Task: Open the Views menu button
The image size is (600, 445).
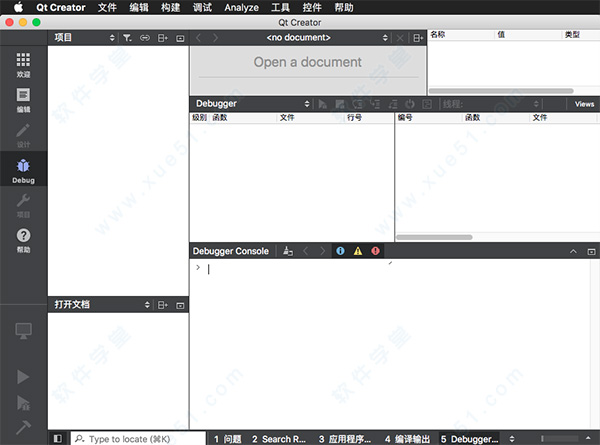Action: coord(584,104)
